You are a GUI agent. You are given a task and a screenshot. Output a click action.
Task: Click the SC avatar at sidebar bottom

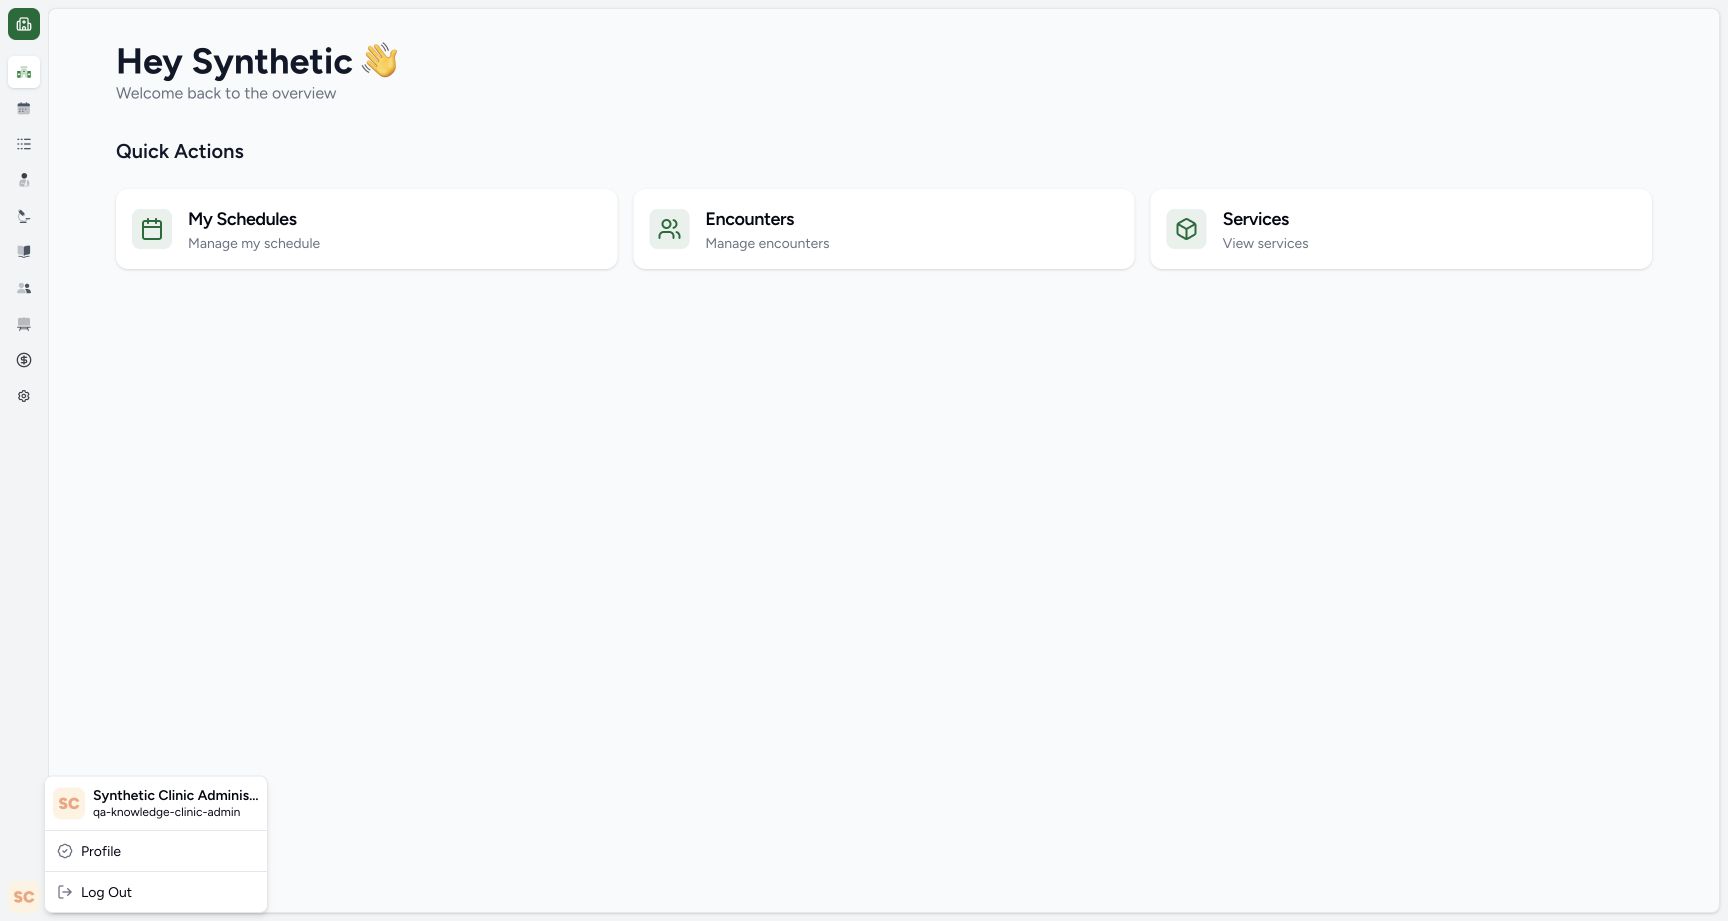coord(24,897)
